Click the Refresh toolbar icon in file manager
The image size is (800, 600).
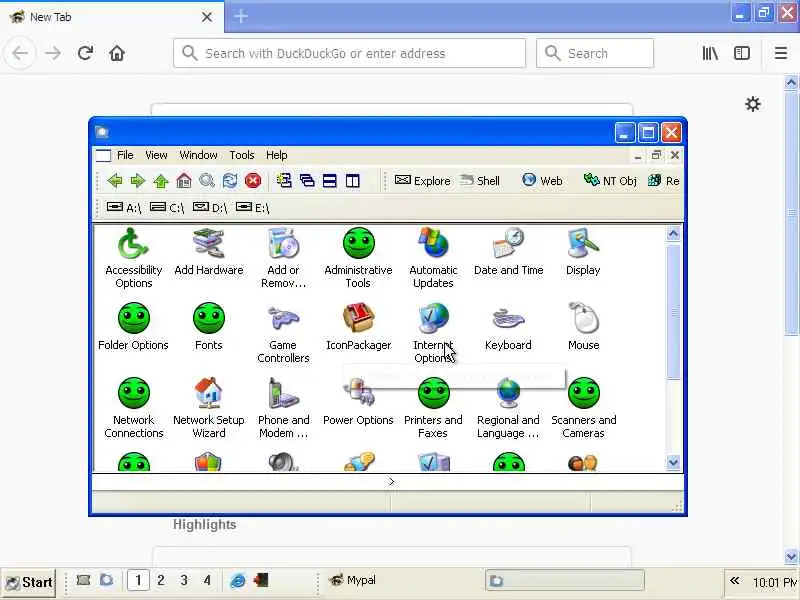(x=230, y=181)
